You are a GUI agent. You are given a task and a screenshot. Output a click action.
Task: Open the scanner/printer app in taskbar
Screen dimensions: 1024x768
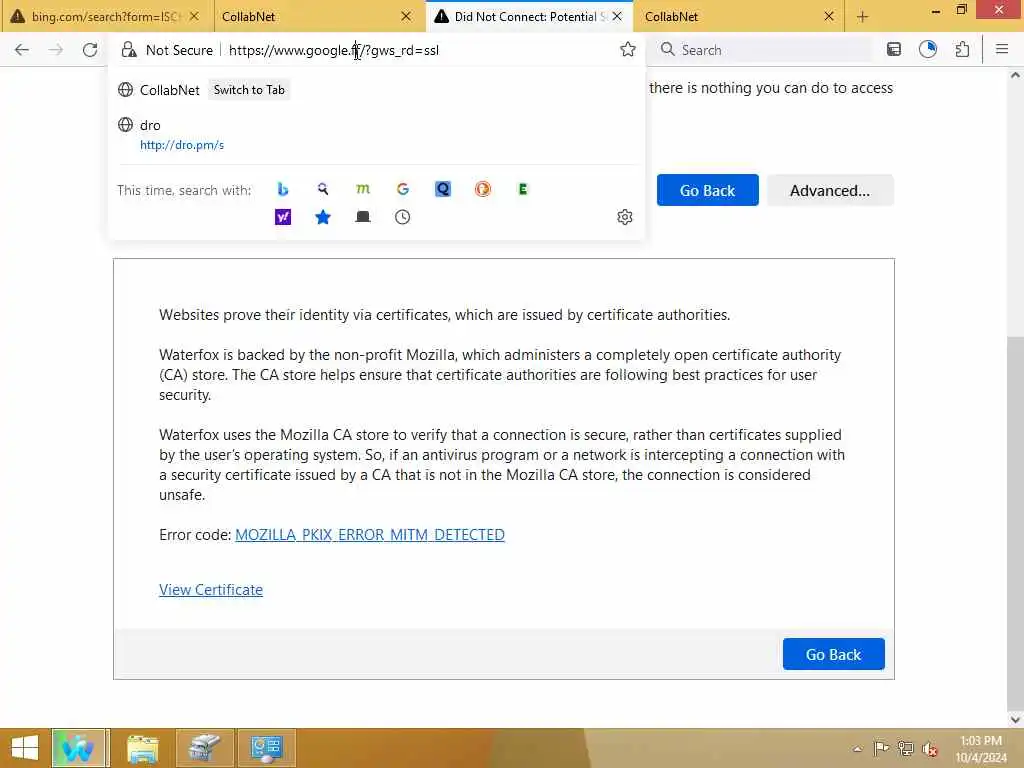(x=204, y=748)
